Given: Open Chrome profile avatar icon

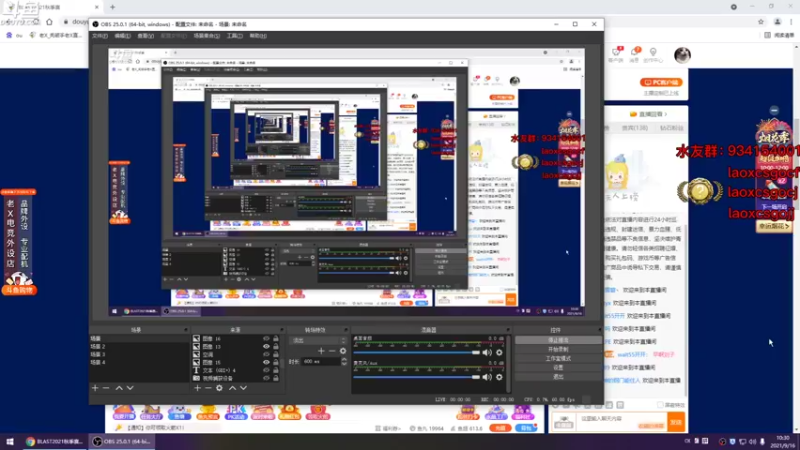Looking at the screenshot, I should coord(778,22).
